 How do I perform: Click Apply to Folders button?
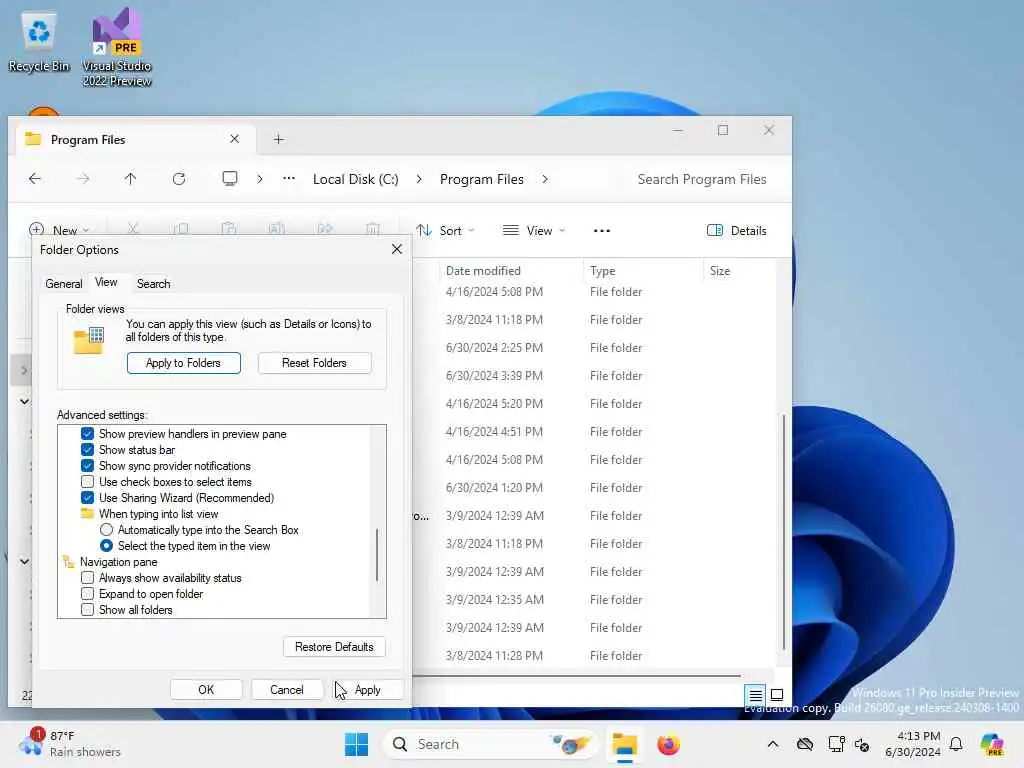point(184,363)
